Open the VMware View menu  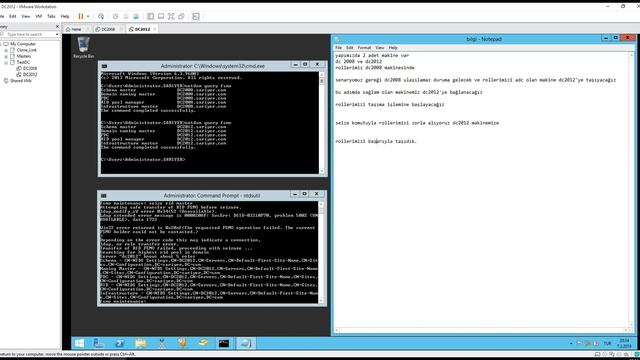tap(26, 16)
